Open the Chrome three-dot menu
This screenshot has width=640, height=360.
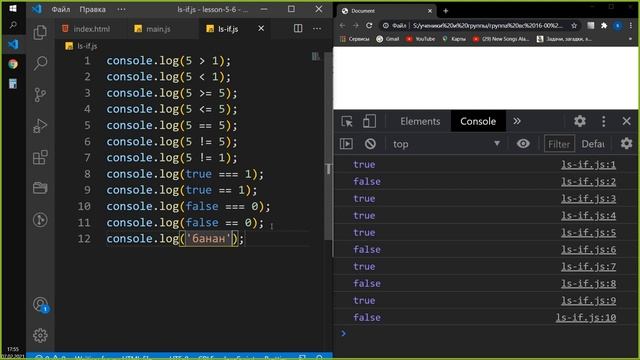tap(631, 26)
